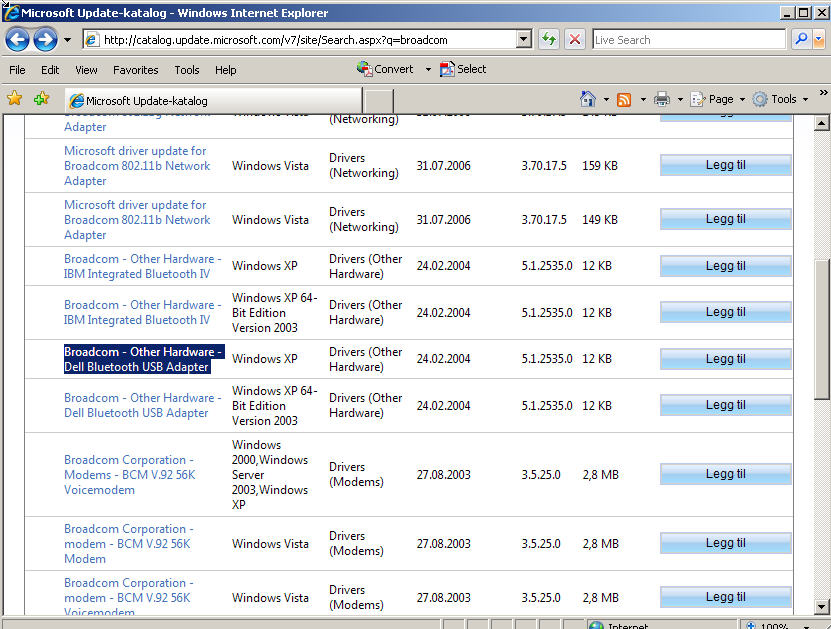Click the vertical scrollbar thumb
831x629 pixels.
pos(821,329)
